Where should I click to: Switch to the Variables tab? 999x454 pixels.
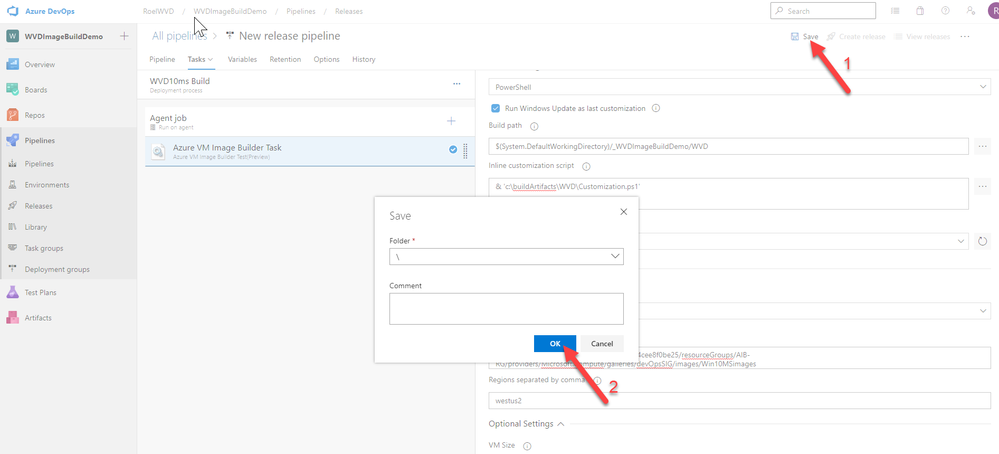(242, 59)
